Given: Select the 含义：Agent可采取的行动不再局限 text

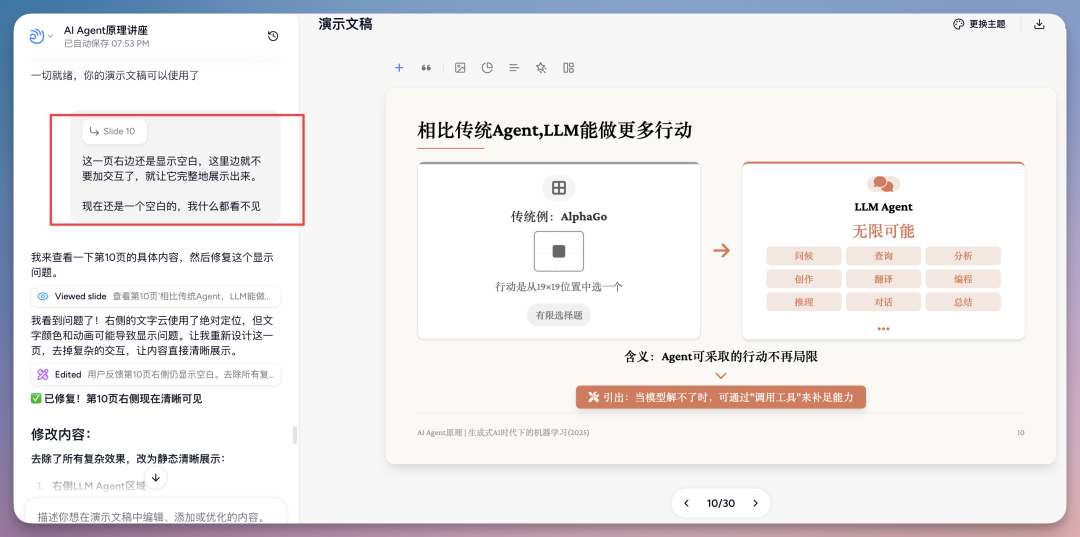Looking at the screenshot, I should click(x=720, y=357).
